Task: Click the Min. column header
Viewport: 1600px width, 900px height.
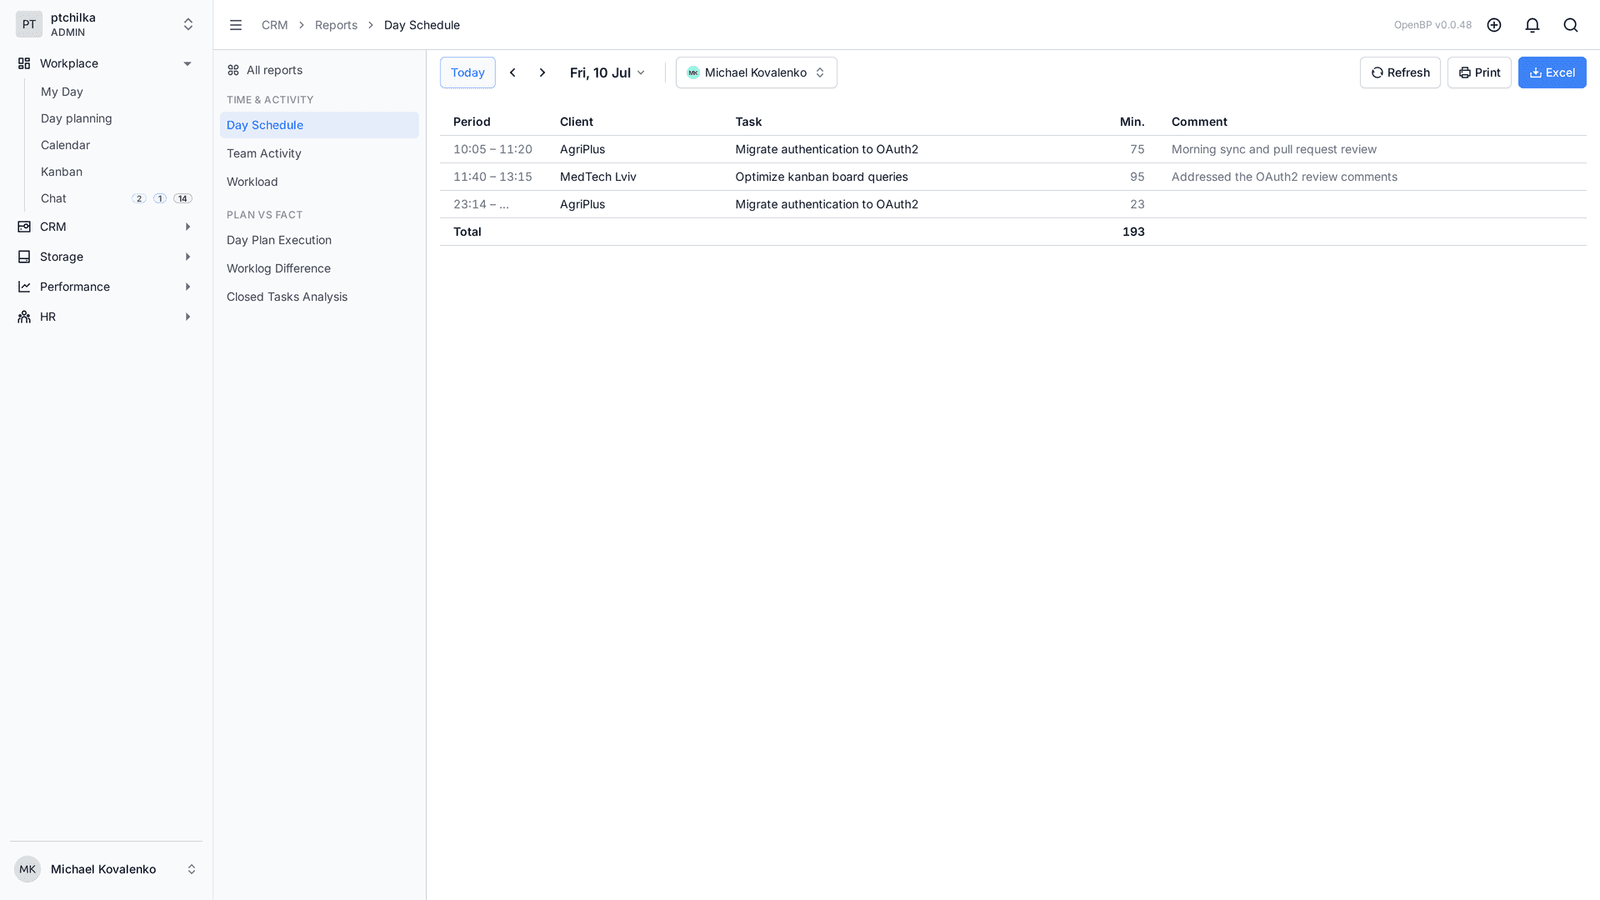Action: 1132,122
